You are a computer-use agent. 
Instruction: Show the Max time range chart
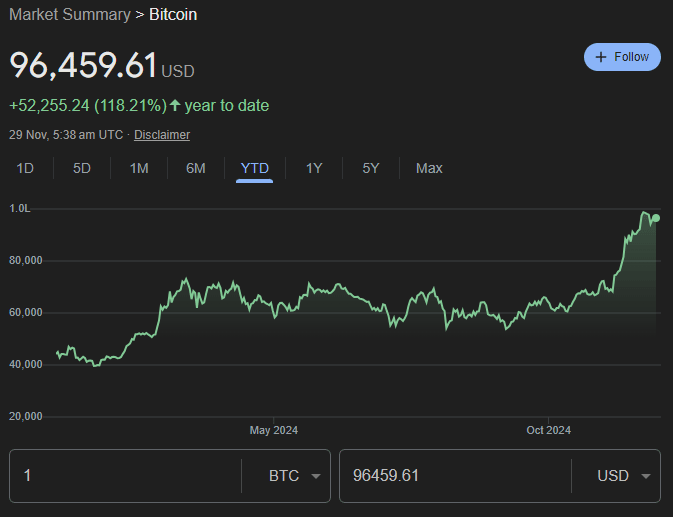tap(429, 168)
